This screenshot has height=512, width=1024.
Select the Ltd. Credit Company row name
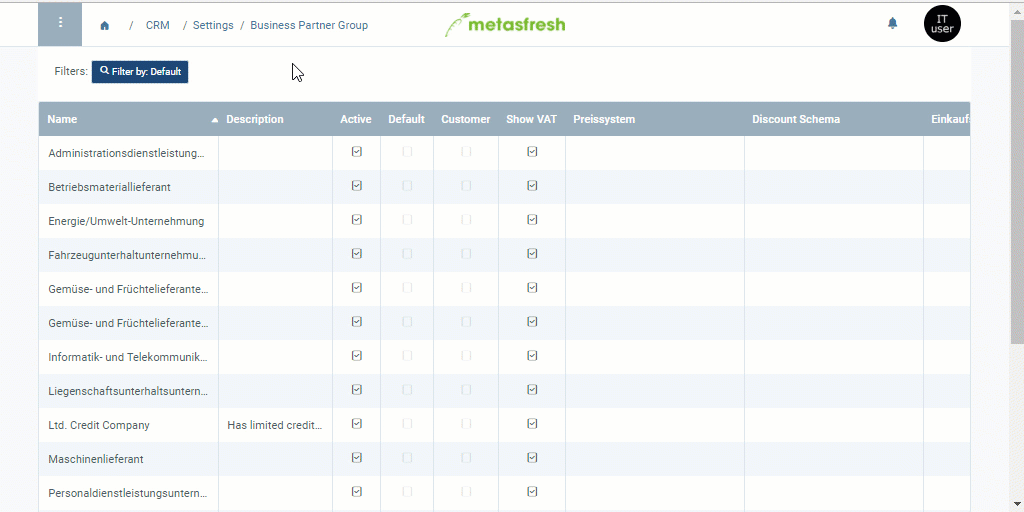[x=99, y=425]
